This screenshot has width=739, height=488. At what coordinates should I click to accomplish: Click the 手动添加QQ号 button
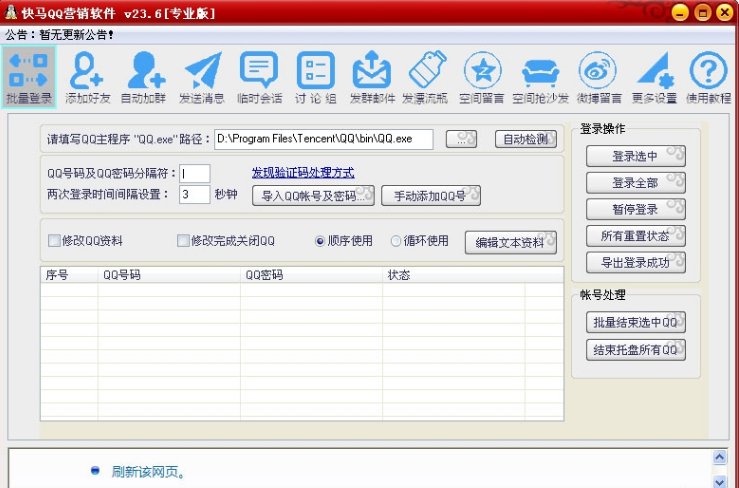431,196
